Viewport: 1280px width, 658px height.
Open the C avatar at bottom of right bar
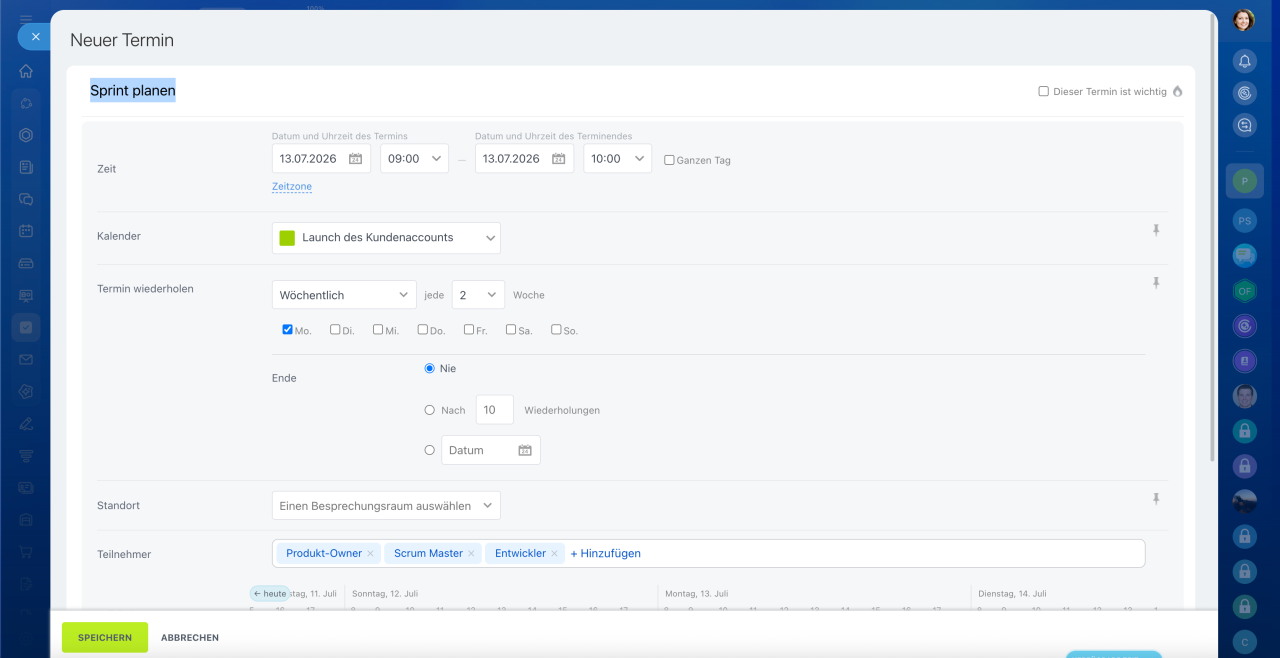1244,641
